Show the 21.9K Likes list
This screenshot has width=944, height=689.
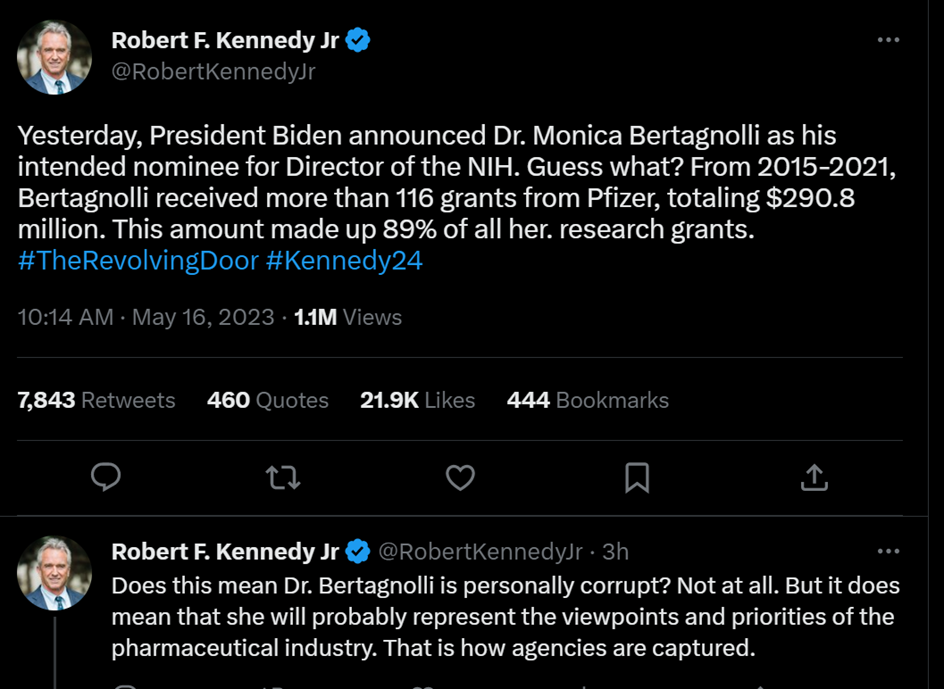(x=417, y=400)
